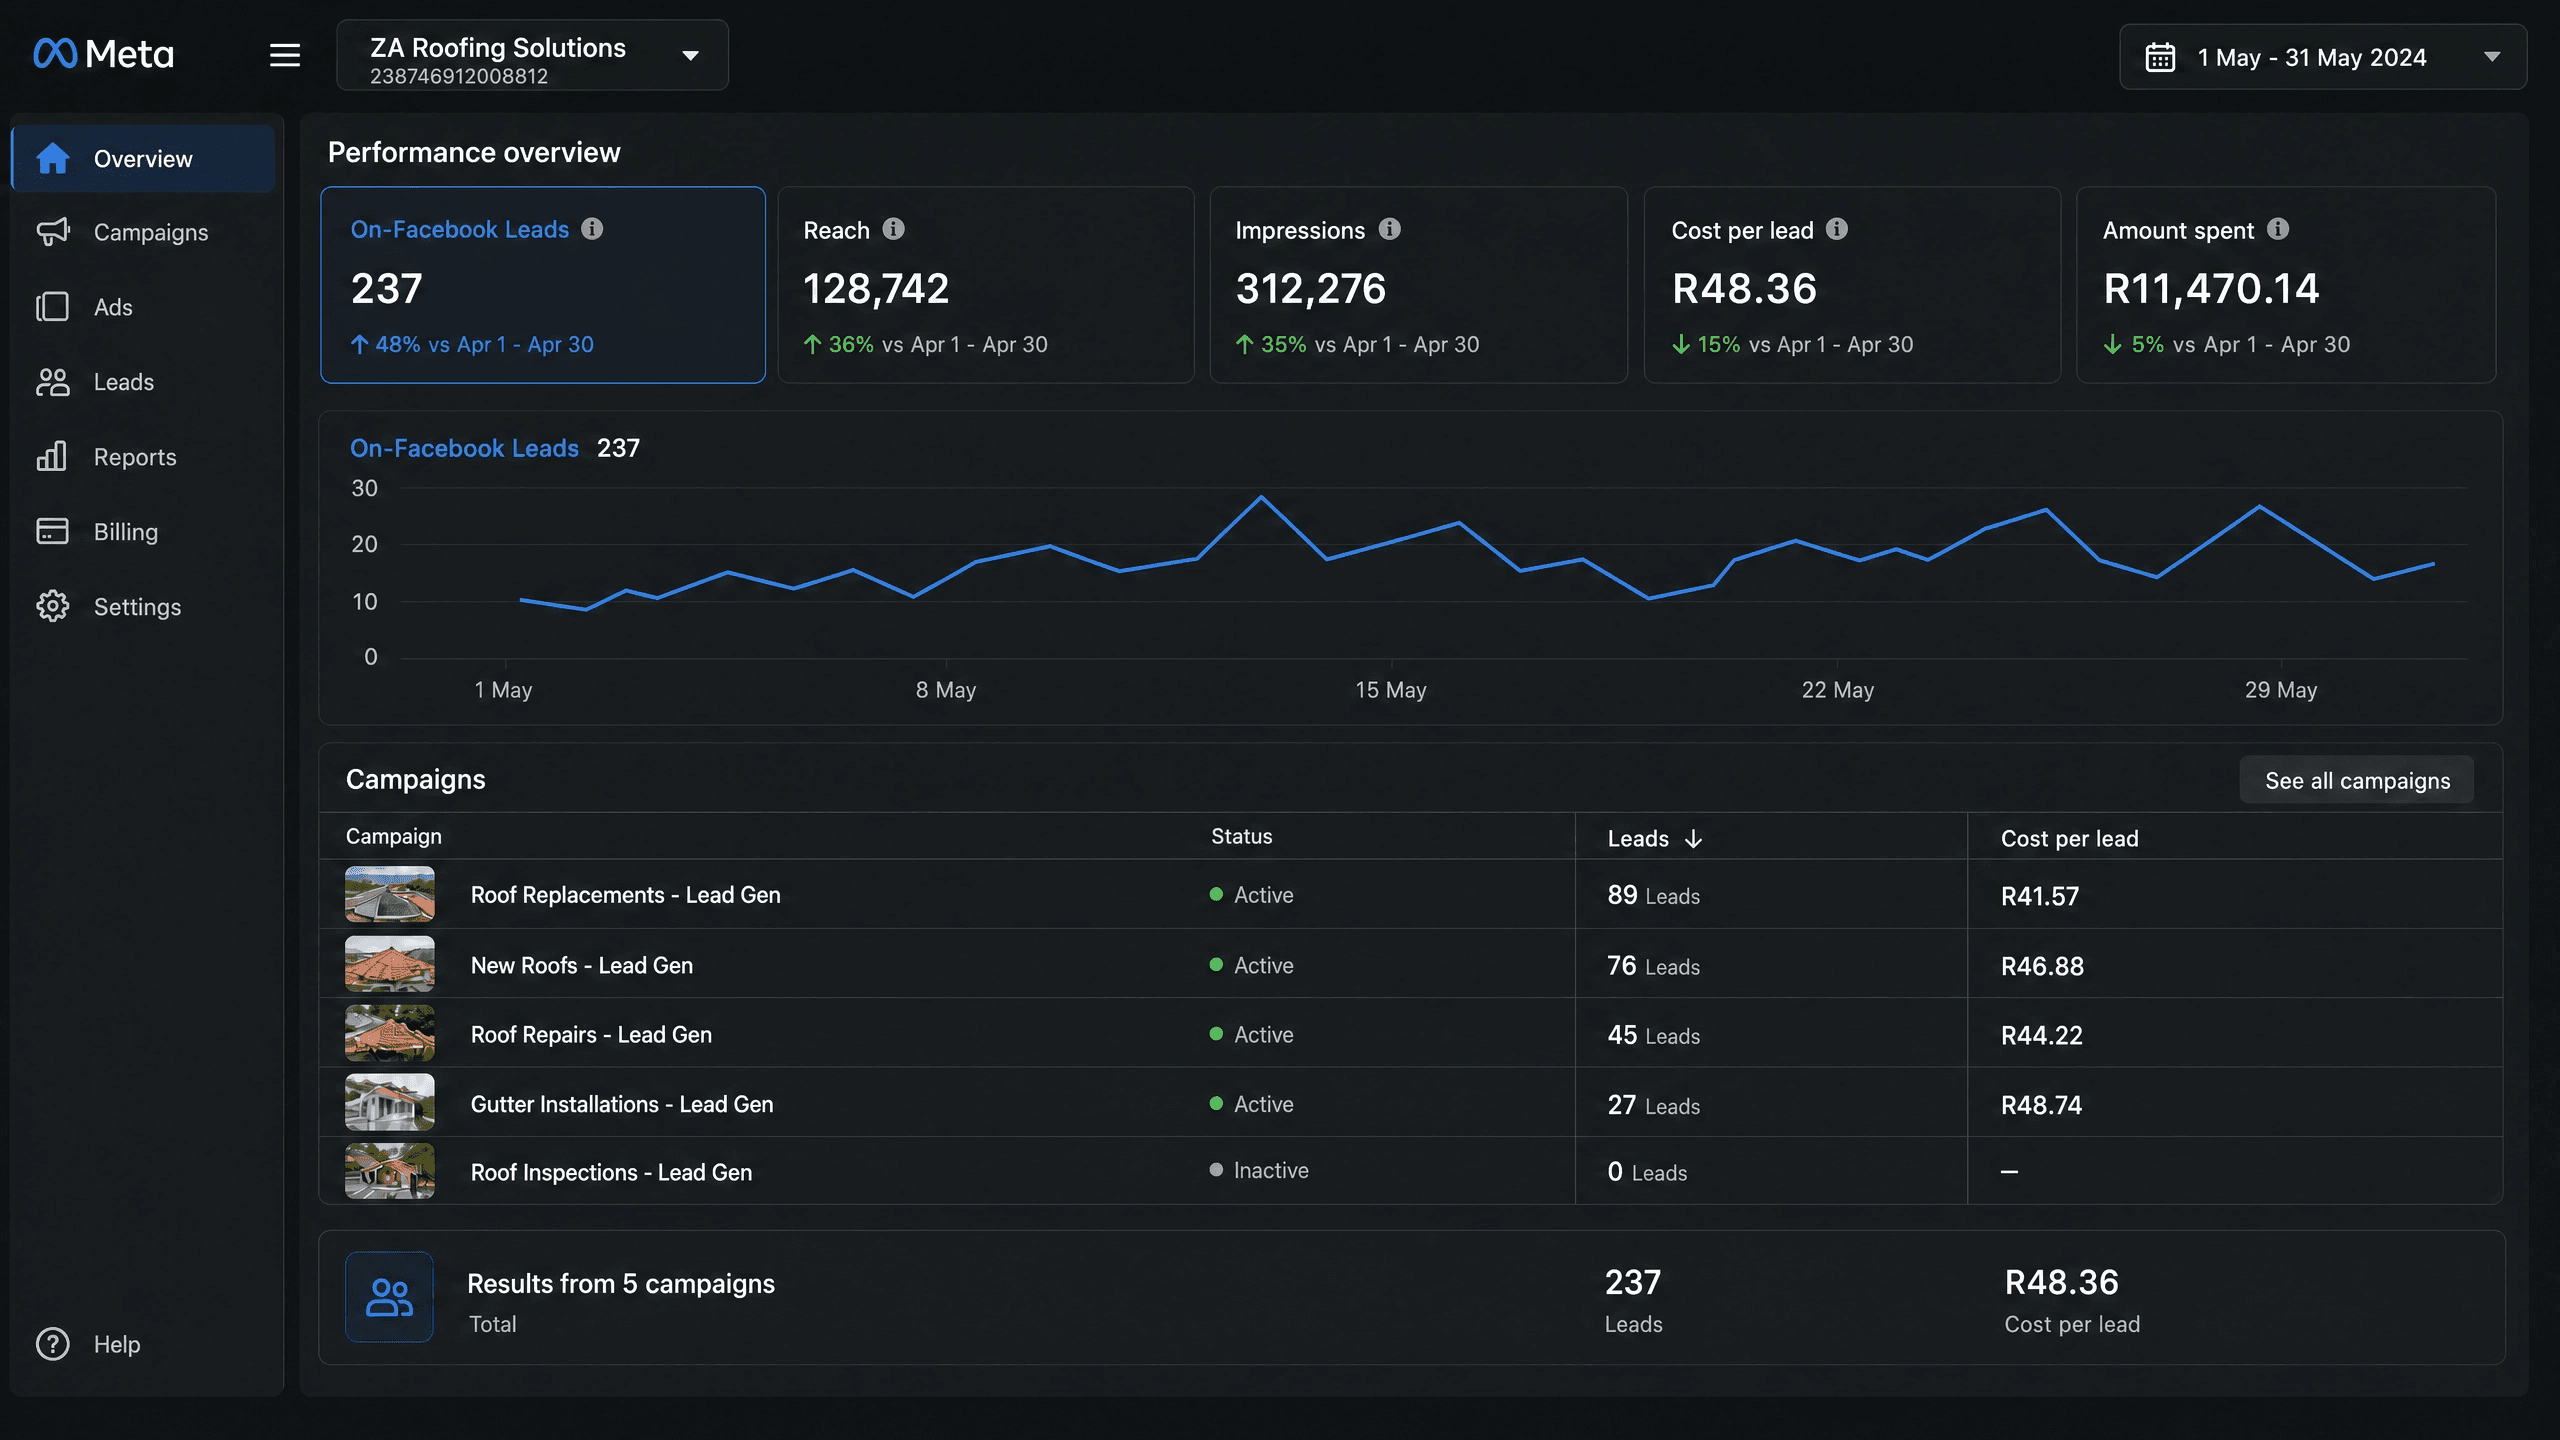Click the 15 May chart axis label
2560x1440 pixels.
point(1390,690)
